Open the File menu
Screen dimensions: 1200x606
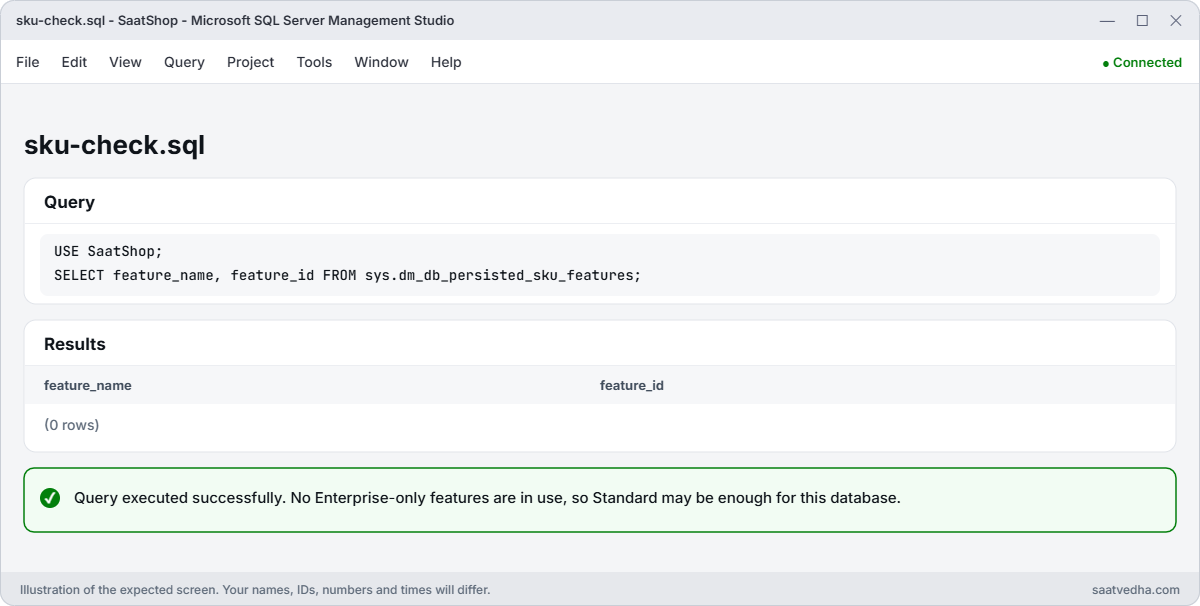[x=28, y=62]
